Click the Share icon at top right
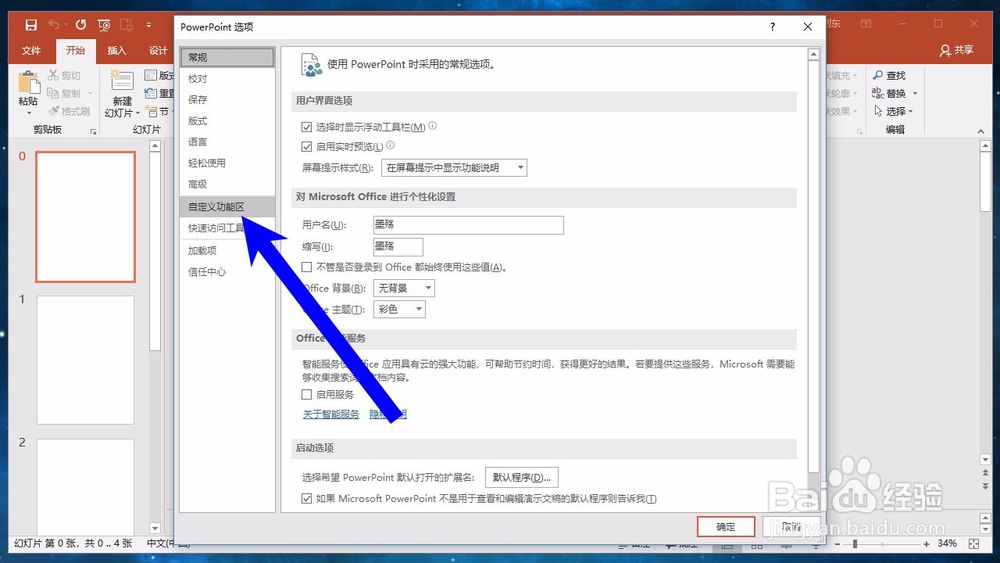Image resolution: width=1000 pixels, height=563 pixels. click(945, 50)
